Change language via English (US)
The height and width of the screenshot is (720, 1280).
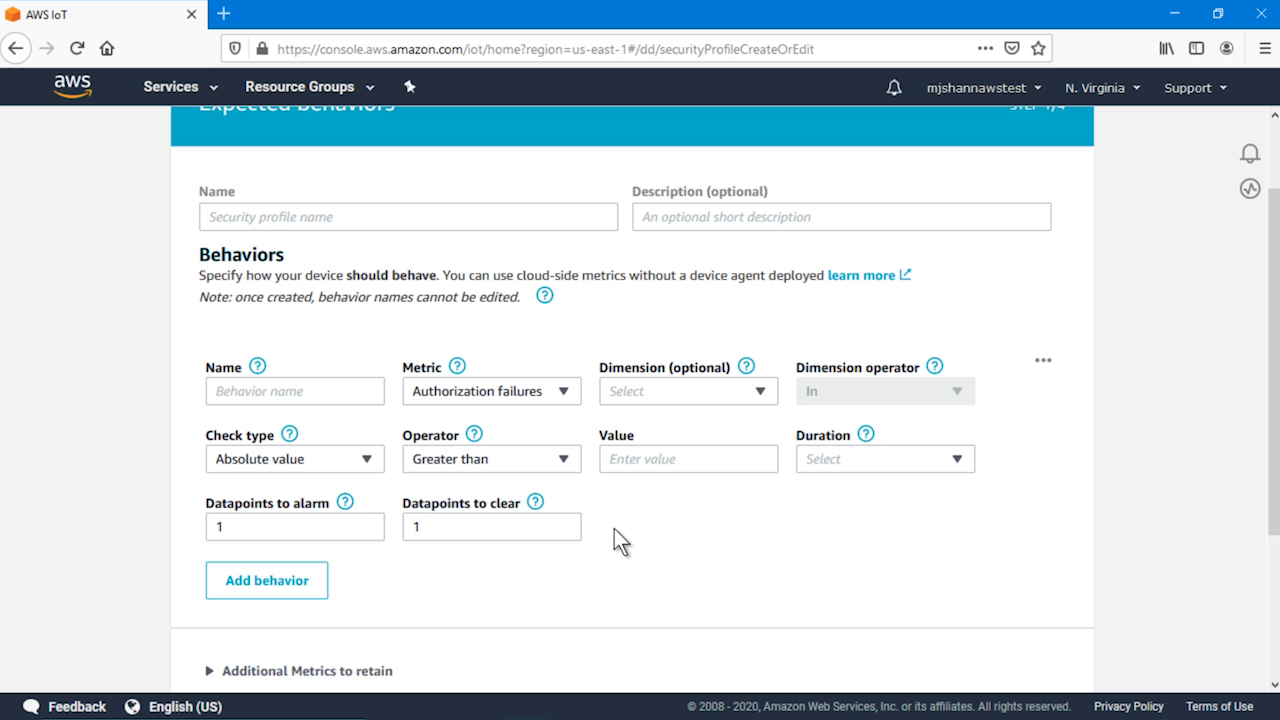[x=173, y=706]
